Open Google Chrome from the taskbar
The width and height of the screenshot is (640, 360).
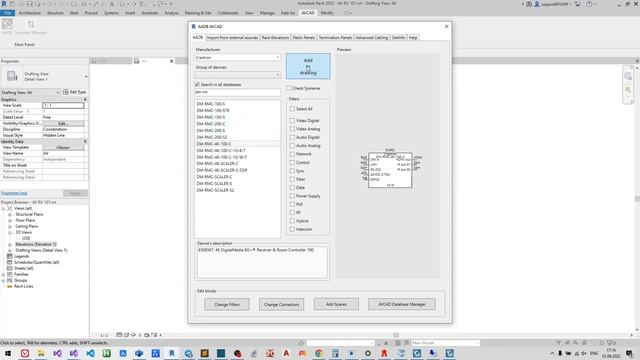click(319, 353)
